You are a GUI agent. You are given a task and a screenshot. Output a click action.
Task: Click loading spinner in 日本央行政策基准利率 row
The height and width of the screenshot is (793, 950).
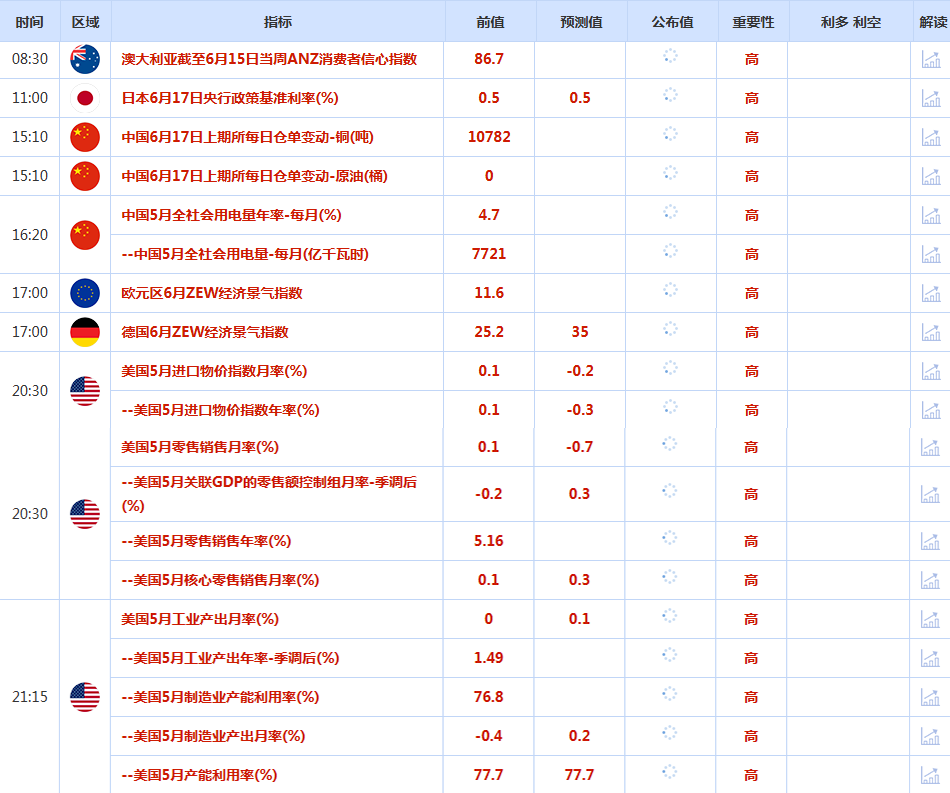click(x=670, y=95)
